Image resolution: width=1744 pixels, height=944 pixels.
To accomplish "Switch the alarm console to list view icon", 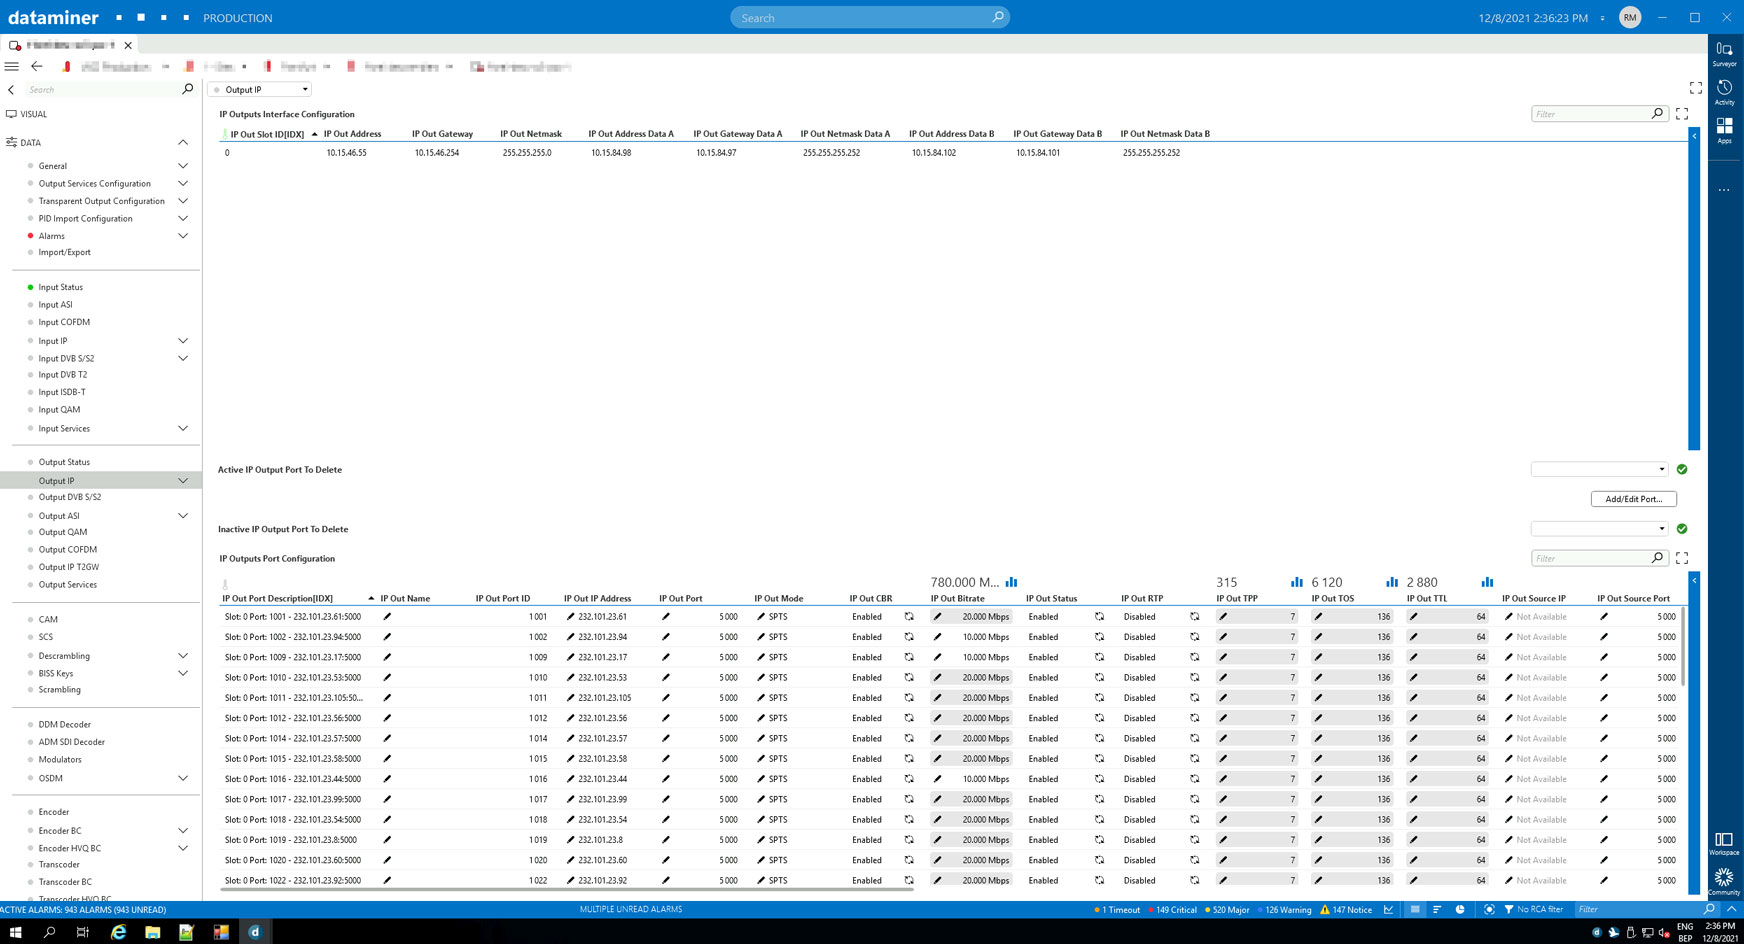I will tap(1415, 910).
